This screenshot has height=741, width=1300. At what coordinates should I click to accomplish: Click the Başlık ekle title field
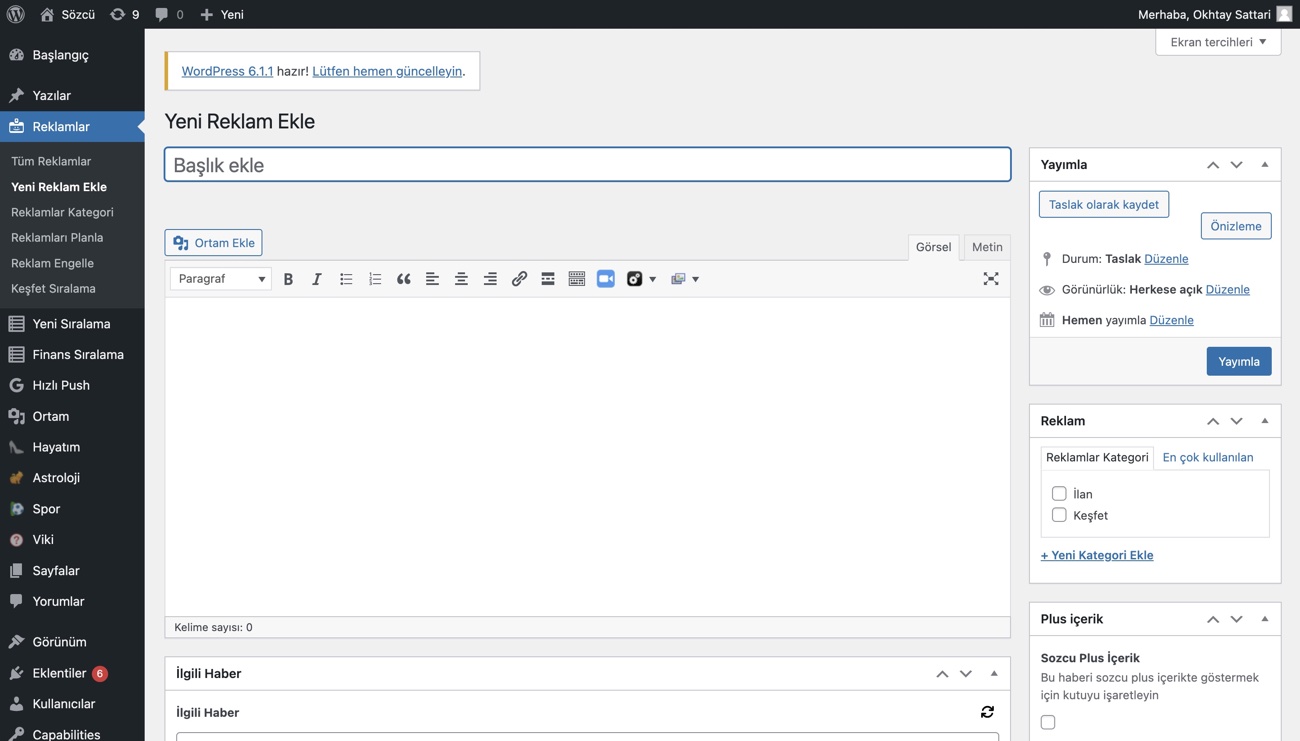coord(587,165)
